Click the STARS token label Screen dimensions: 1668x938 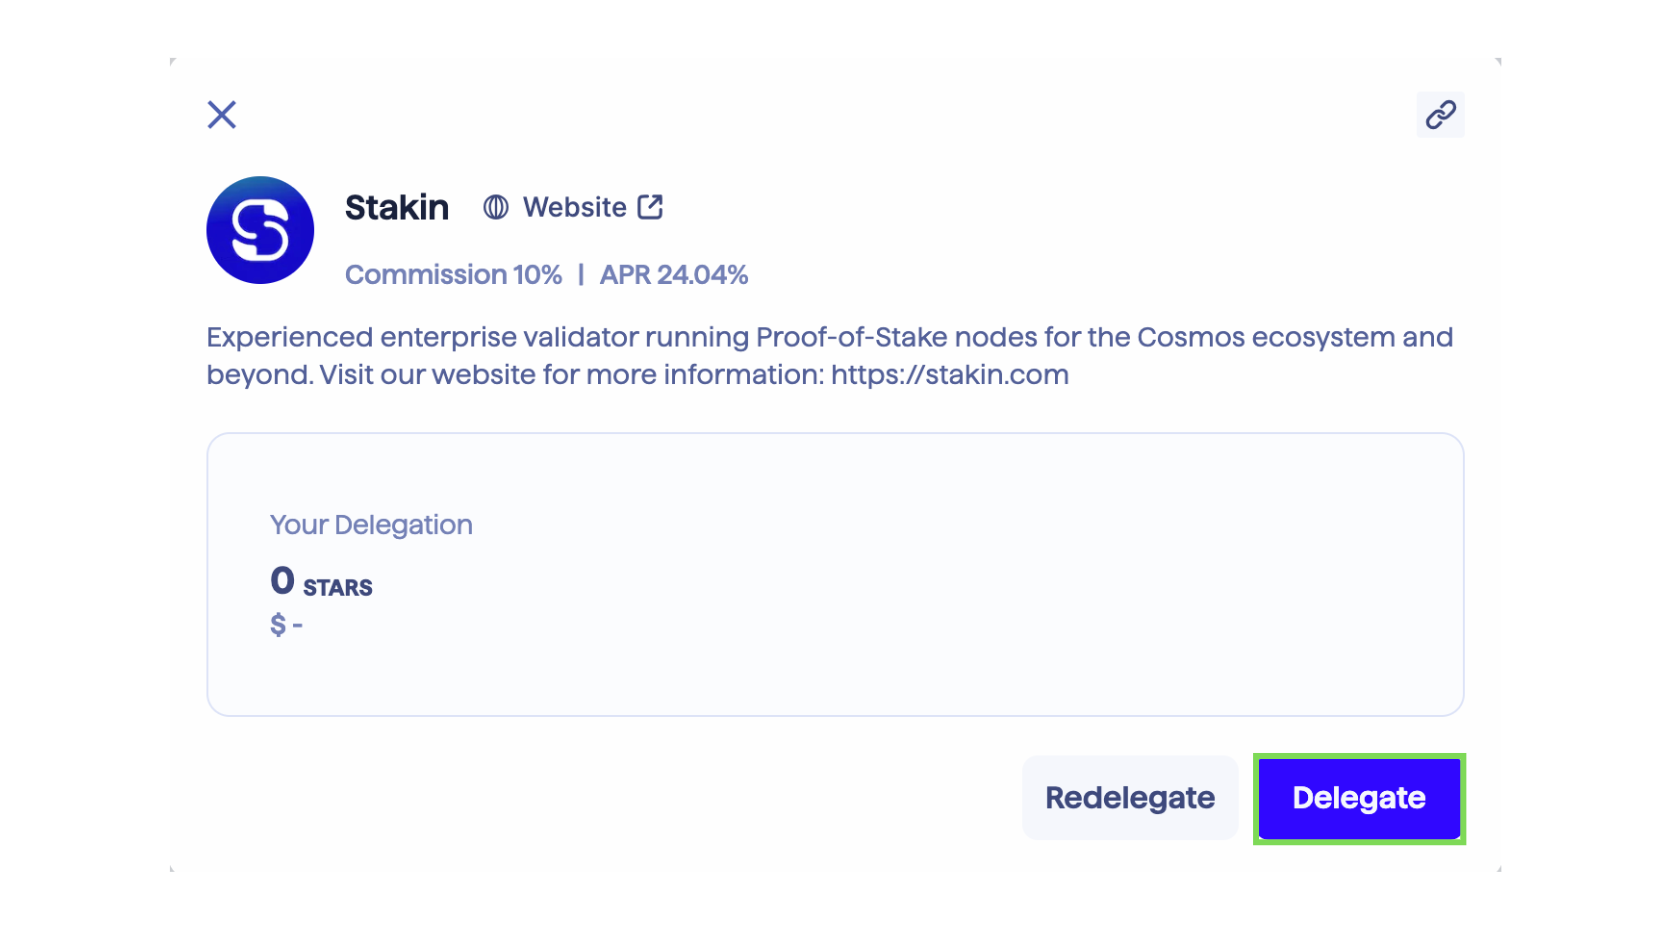coord(338,588)
